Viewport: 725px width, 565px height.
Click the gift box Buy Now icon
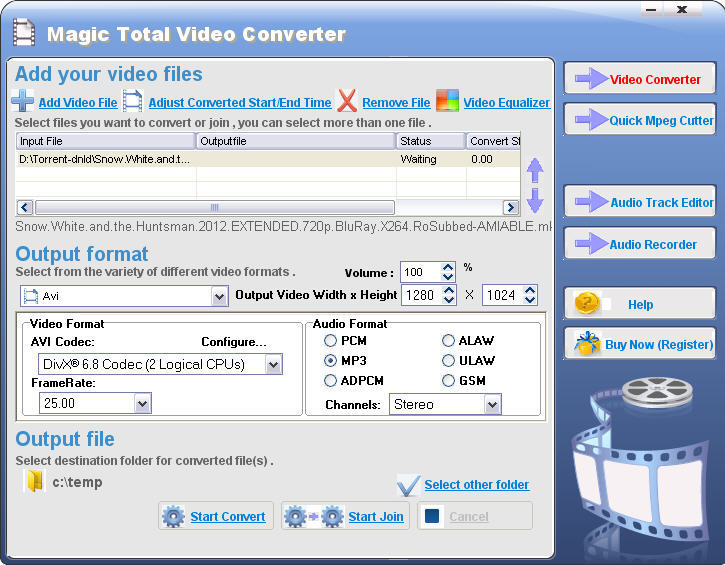coord(587,344)
